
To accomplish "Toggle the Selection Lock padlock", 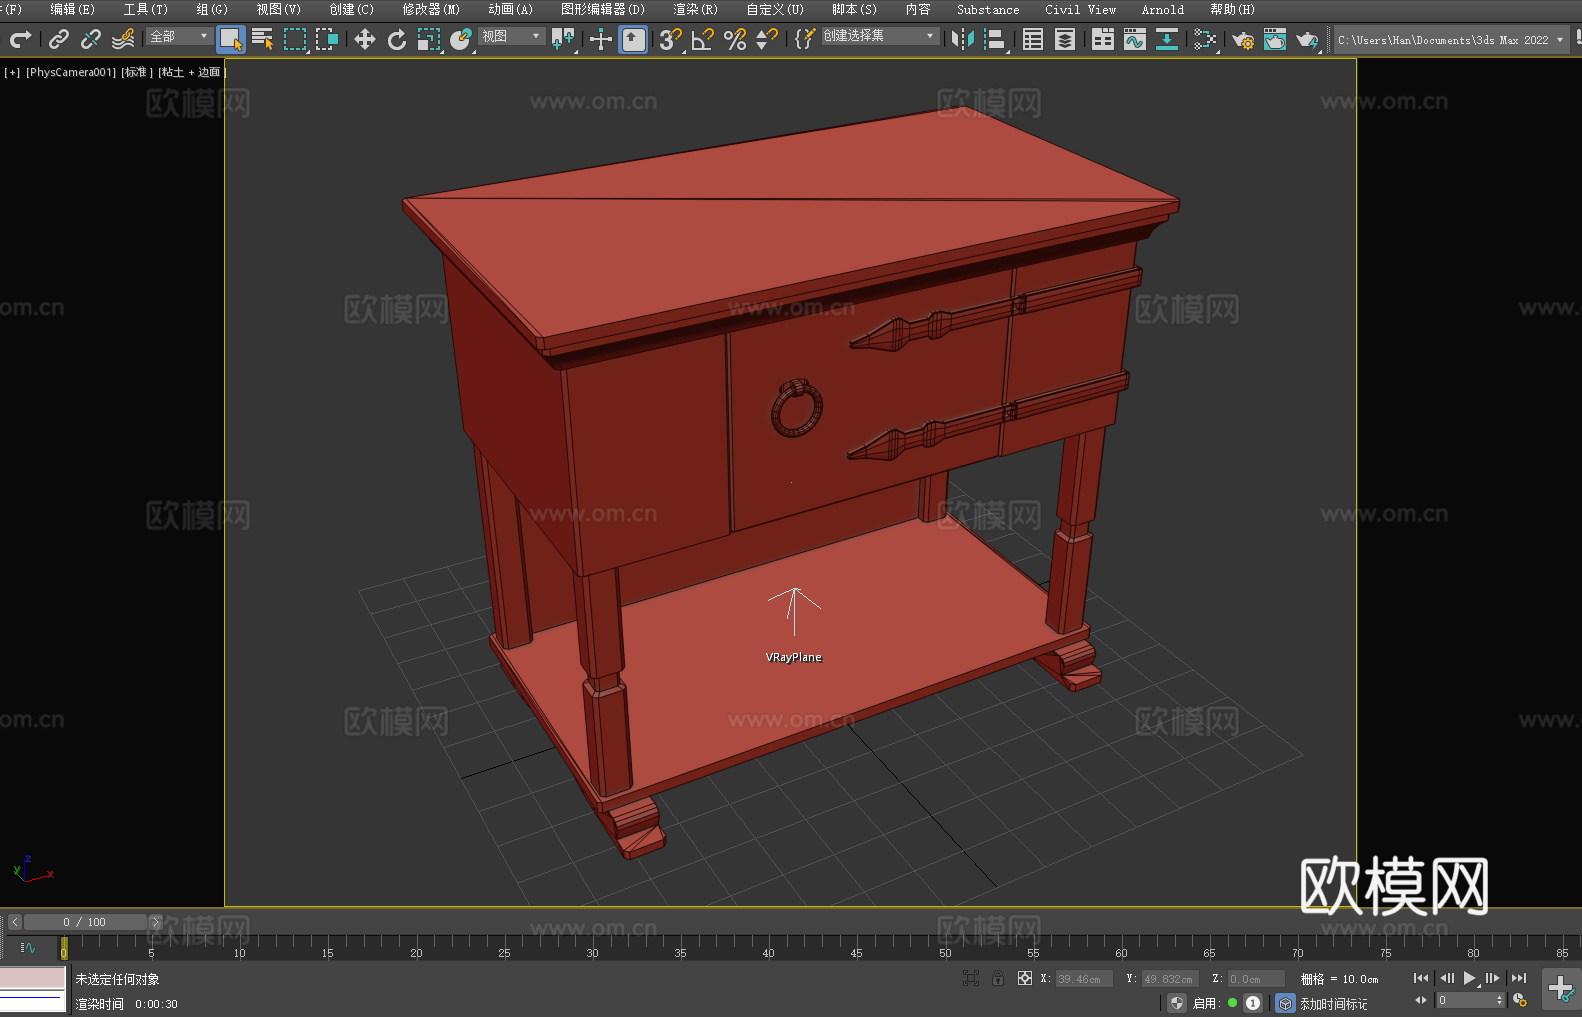I will [x=998, y=978].
